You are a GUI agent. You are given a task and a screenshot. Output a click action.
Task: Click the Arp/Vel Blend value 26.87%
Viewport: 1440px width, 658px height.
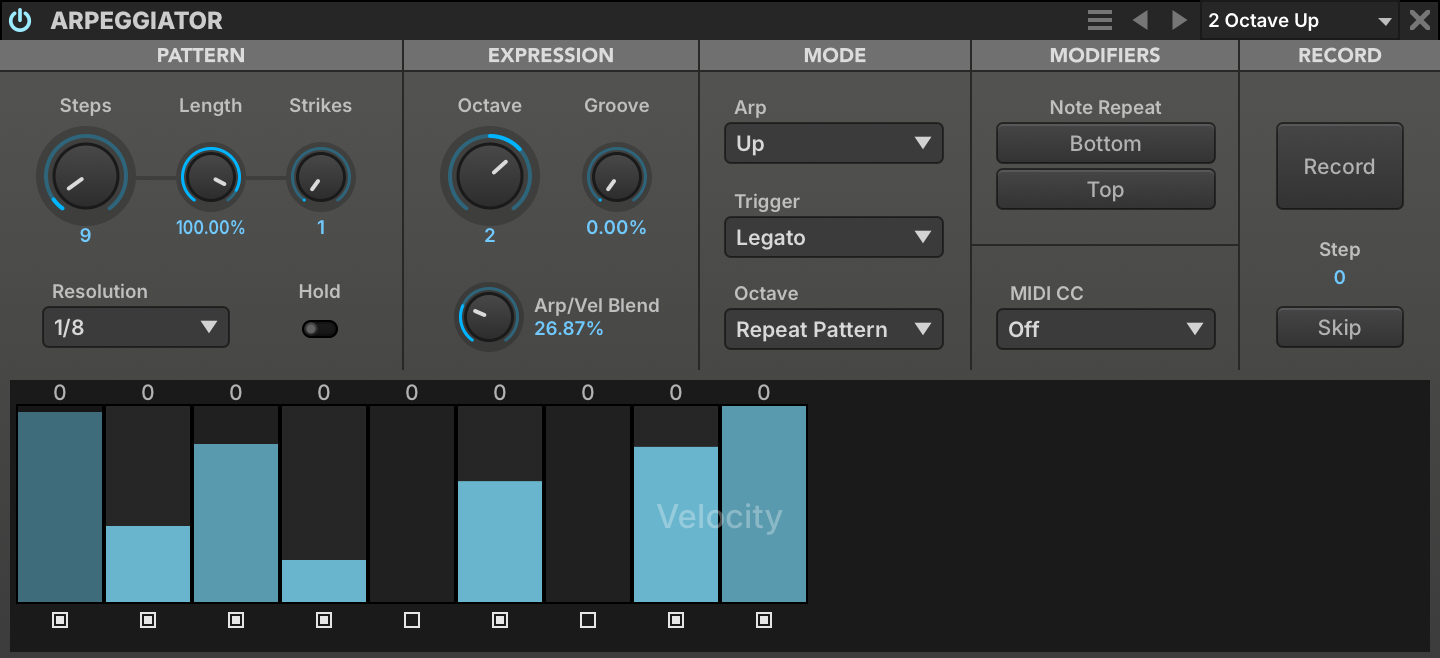coord(569,329)
